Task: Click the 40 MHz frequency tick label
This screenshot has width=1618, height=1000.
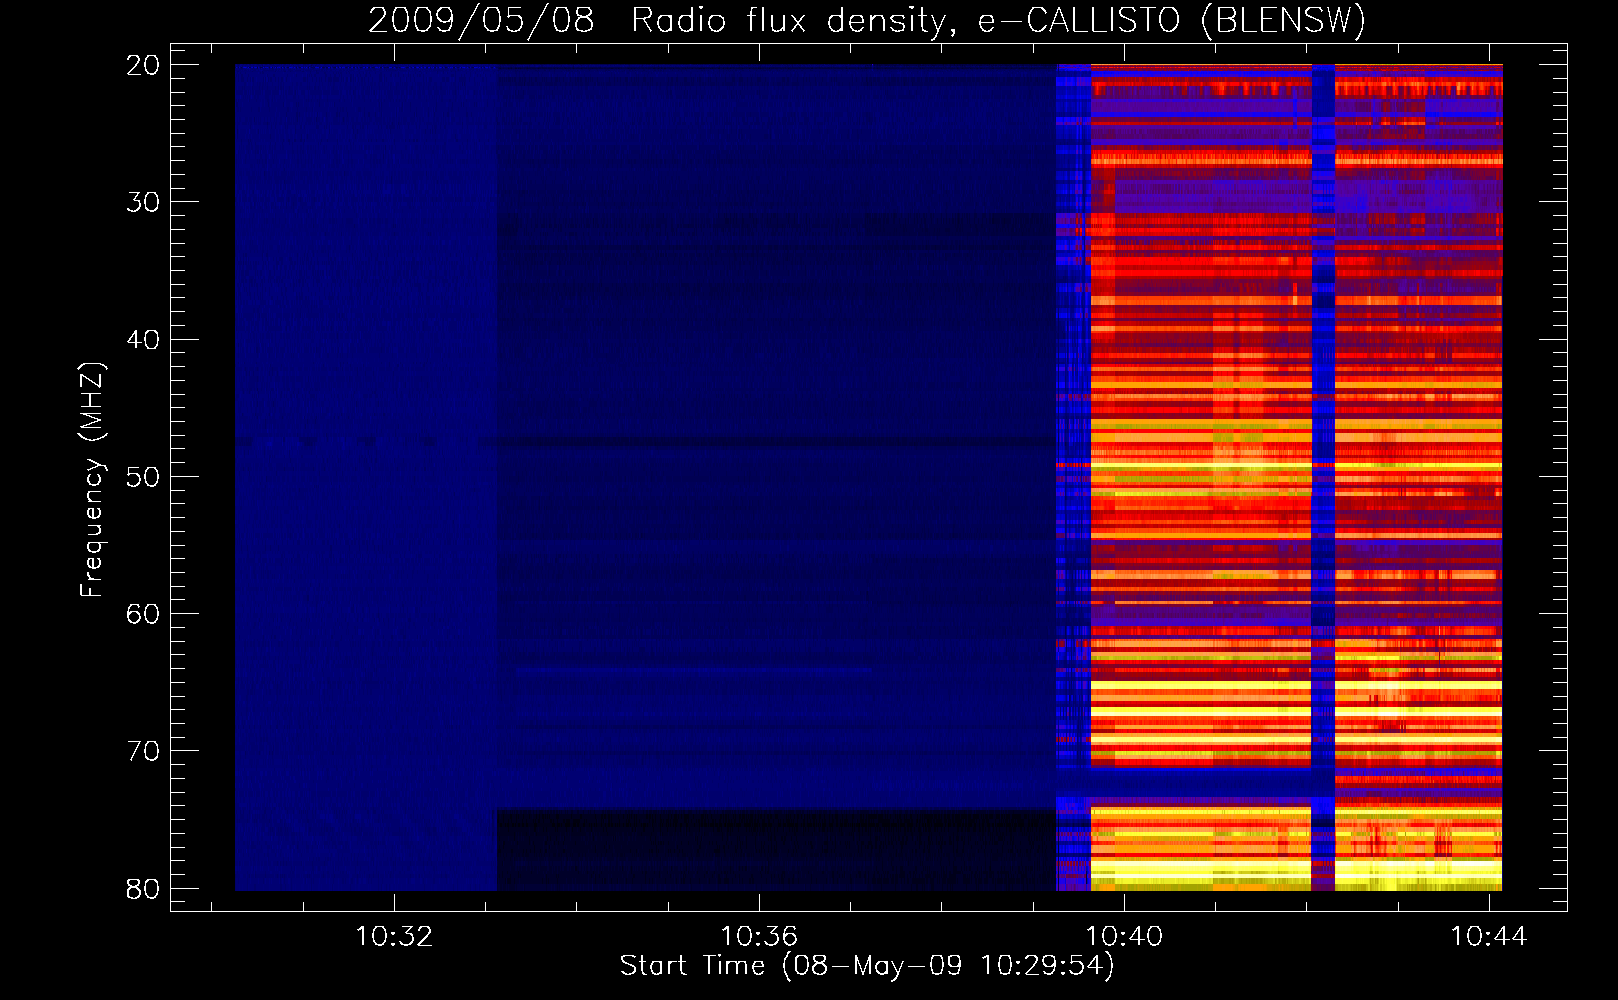Action: tap(143, 340)
